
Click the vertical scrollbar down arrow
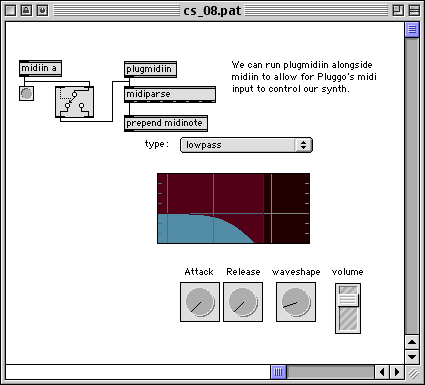(x=412, y=357)
